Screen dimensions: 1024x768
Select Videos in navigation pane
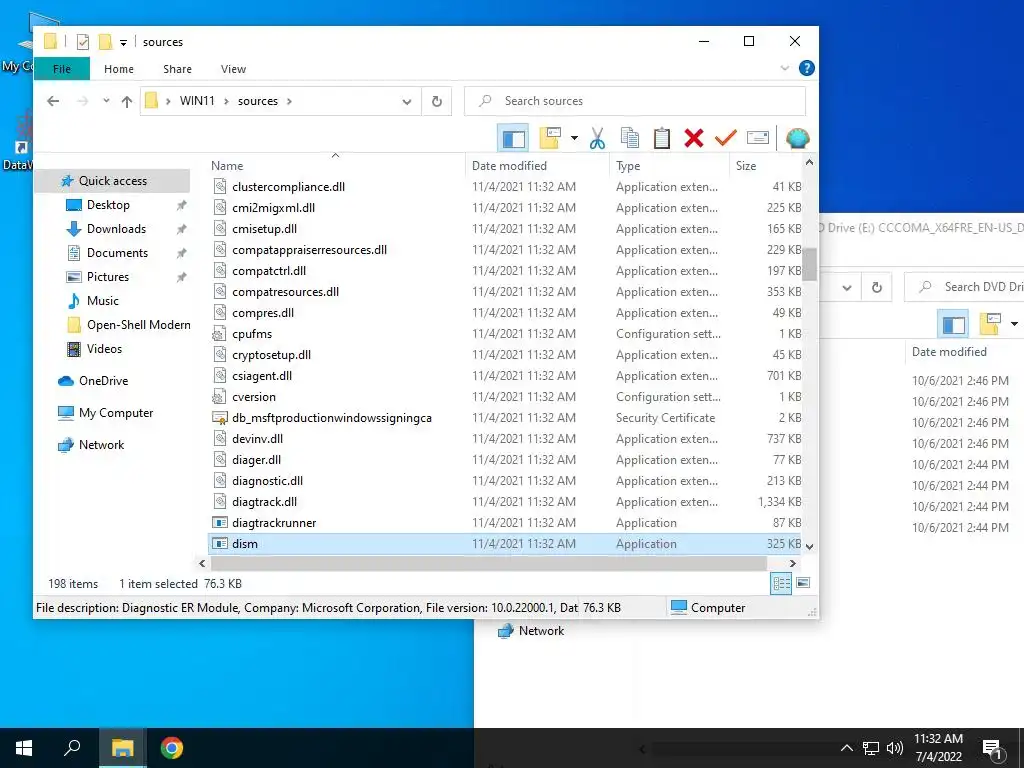point(104,349)
